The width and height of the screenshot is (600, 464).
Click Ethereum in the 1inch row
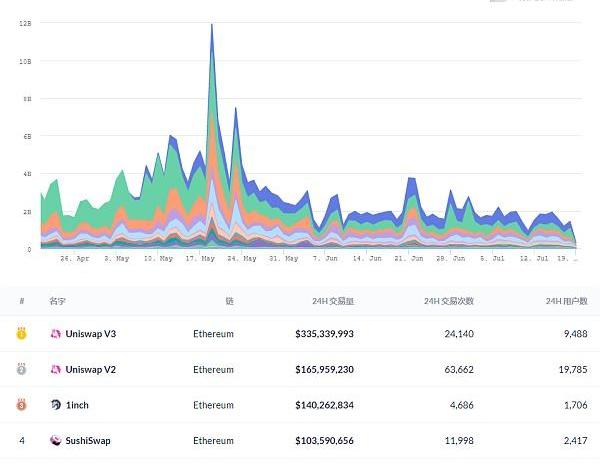click(214, 405)
